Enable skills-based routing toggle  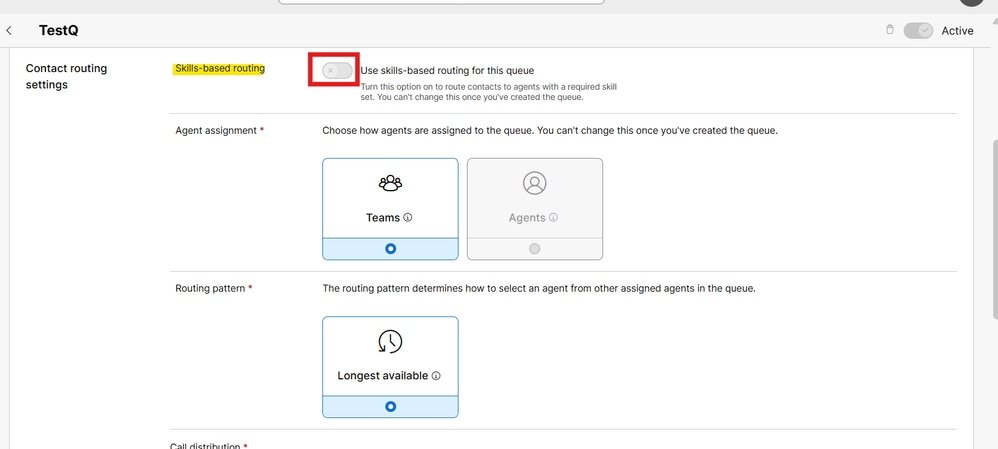point(337,71)
